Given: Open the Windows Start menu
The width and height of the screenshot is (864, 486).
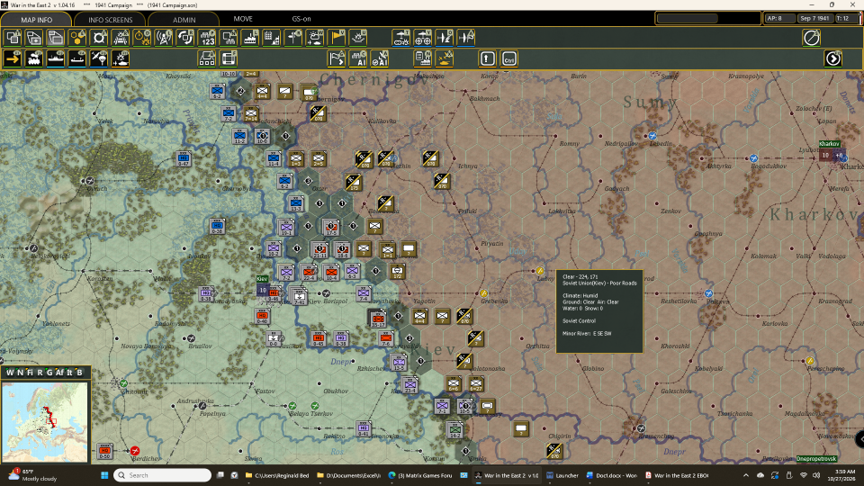Looking at the screenshot, I should 104,475.
